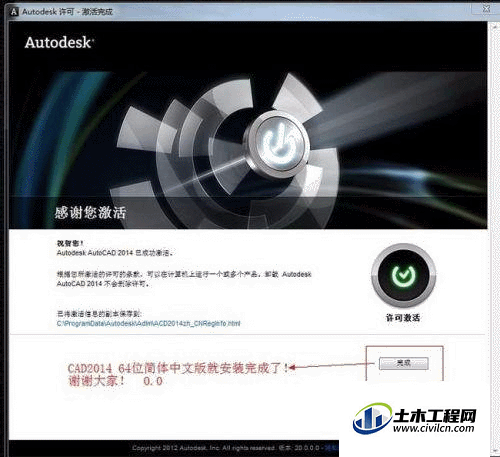The height and width of the screenshot is (457, 500).
Task: Select the 祝贺您! congratulation text
Action: point(70,243)
